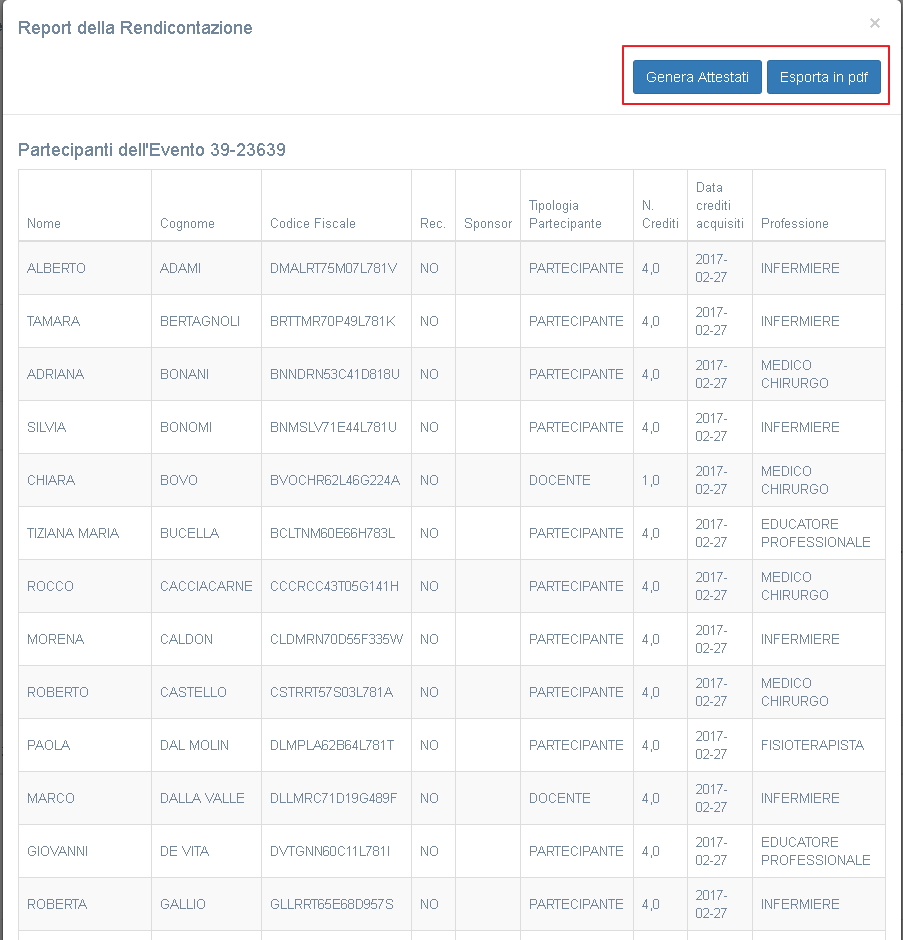This screenshot has height=940, width=903.
Task: Select the surname DAL MOLIN
Action: (194, 745)
